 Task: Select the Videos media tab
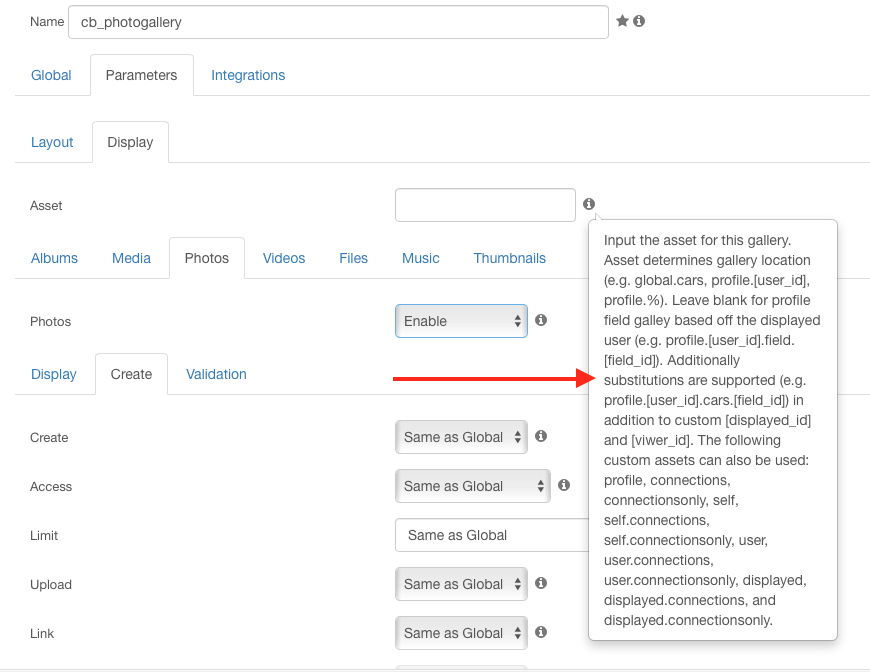point(284,258)
